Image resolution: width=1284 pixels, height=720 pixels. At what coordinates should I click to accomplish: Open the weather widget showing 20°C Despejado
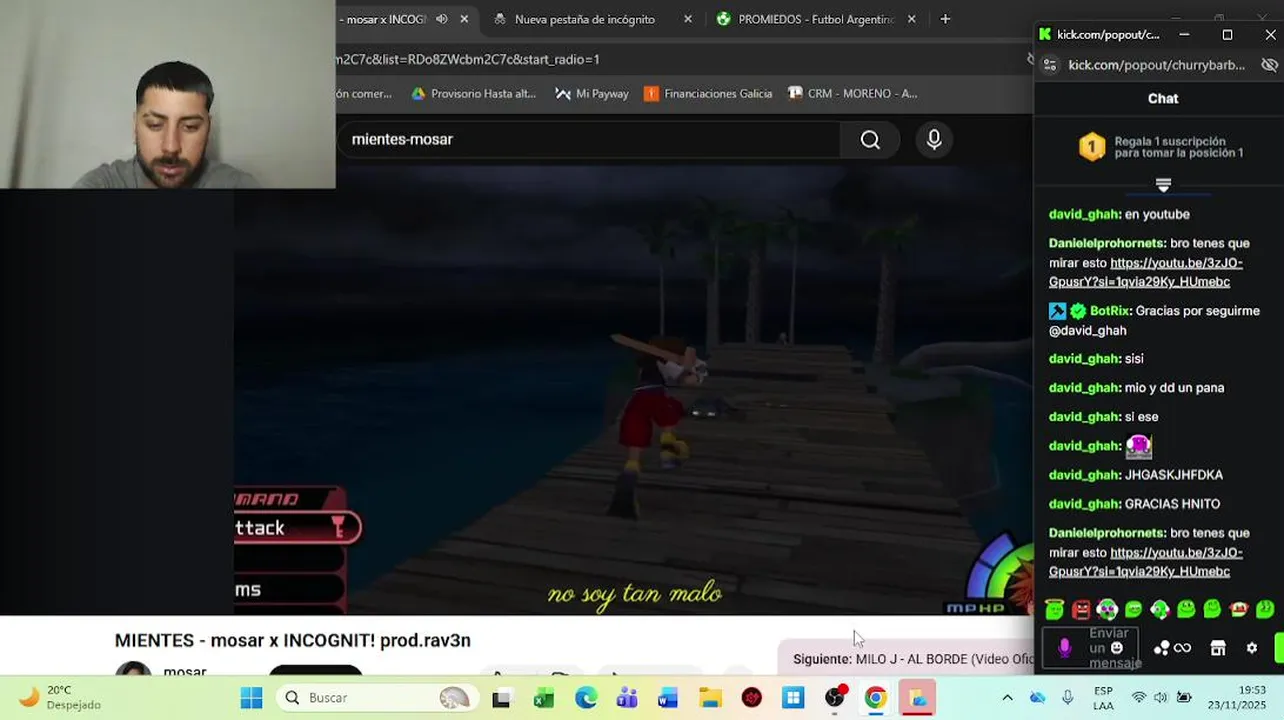[60, 698]
